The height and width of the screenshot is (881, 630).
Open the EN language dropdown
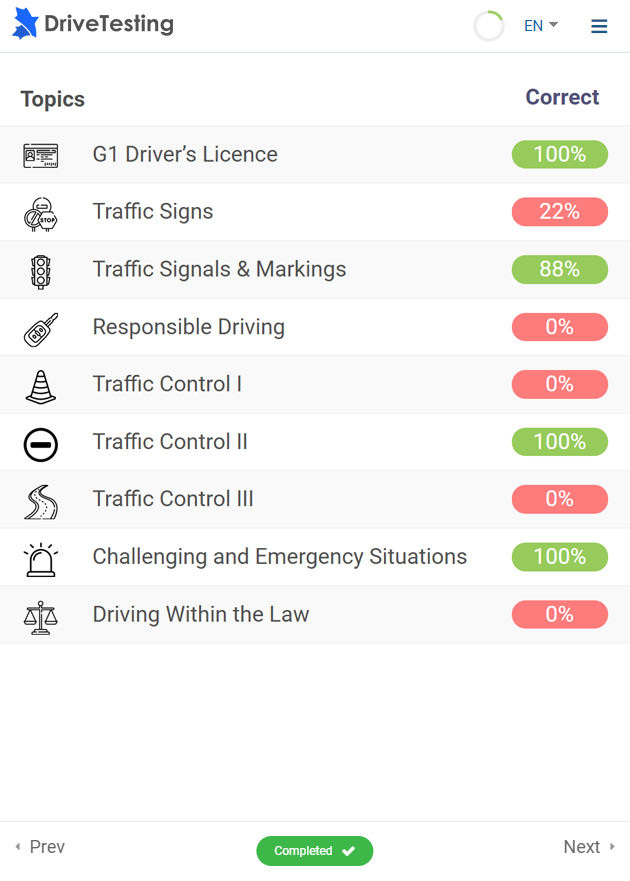pos(540,26)
